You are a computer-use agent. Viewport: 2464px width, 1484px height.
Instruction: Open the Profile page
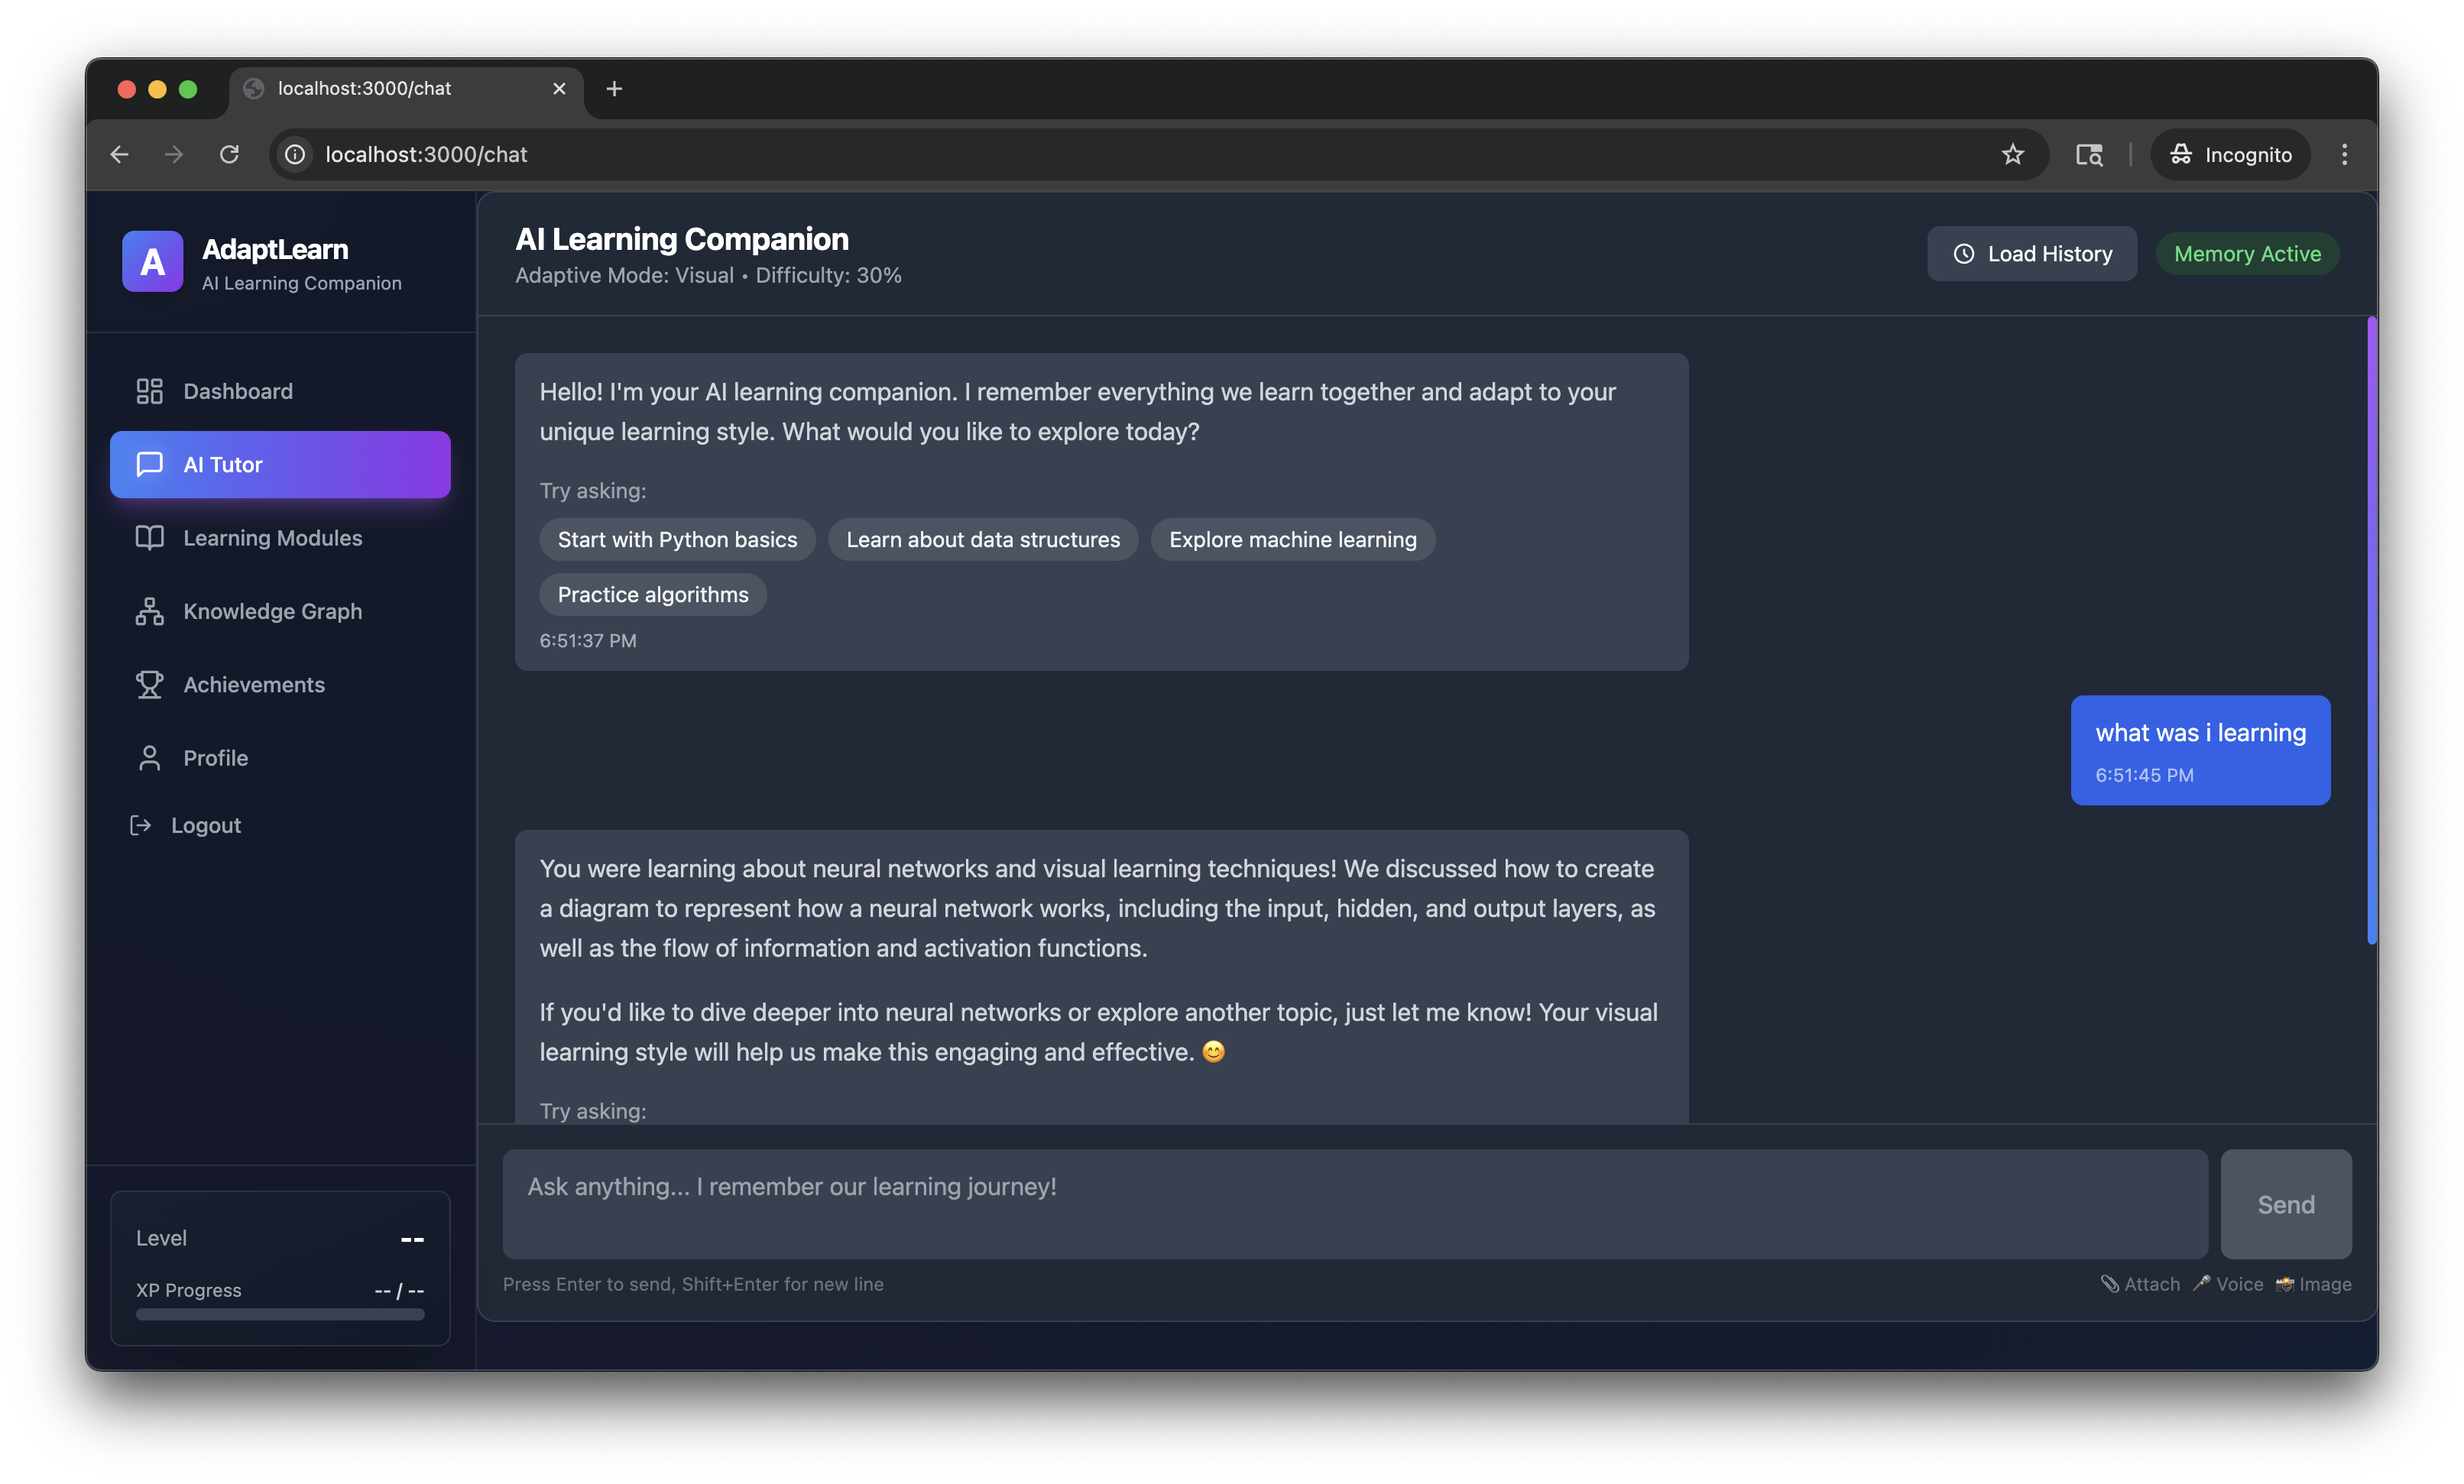pyautogui.click(x=215, y=758)
